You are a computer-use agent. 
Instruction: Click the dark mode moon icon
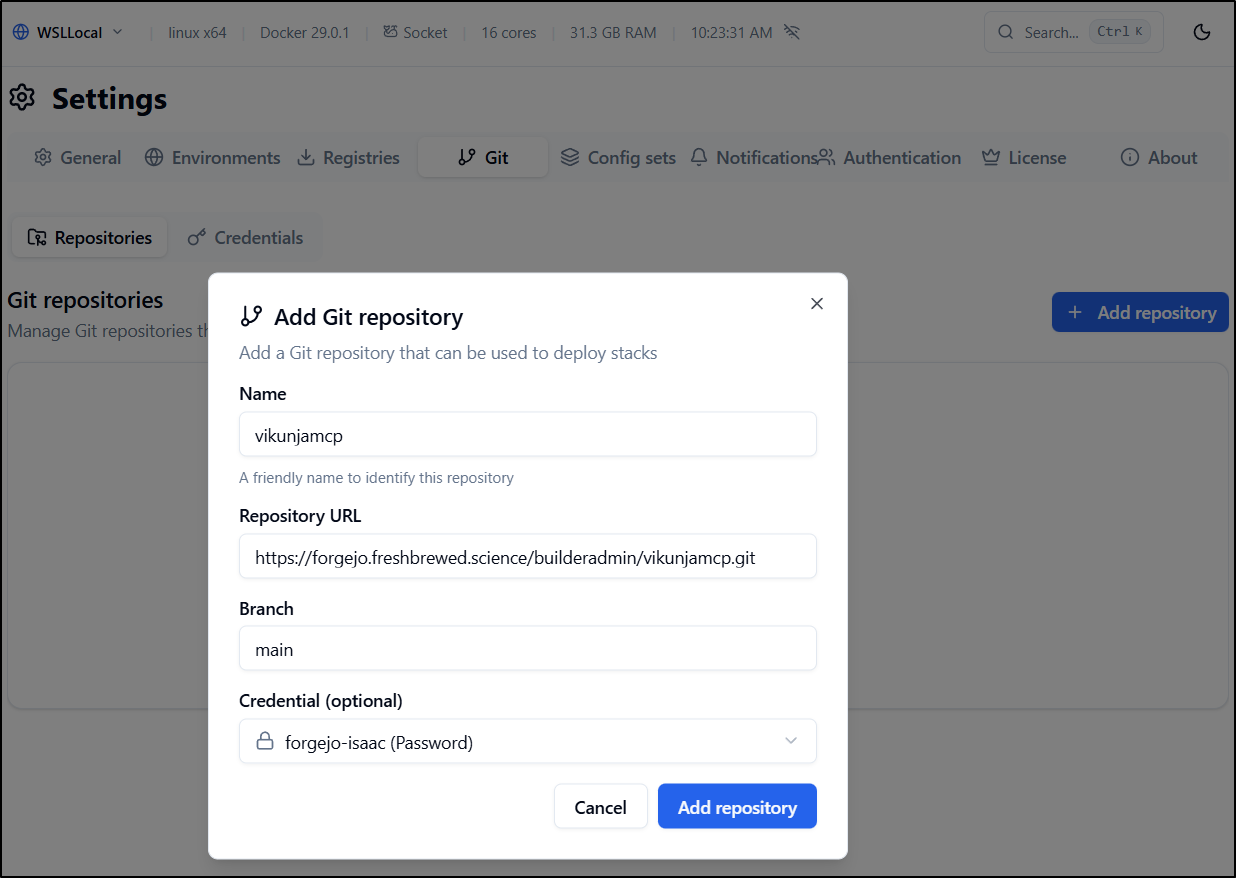[1202, 32]
